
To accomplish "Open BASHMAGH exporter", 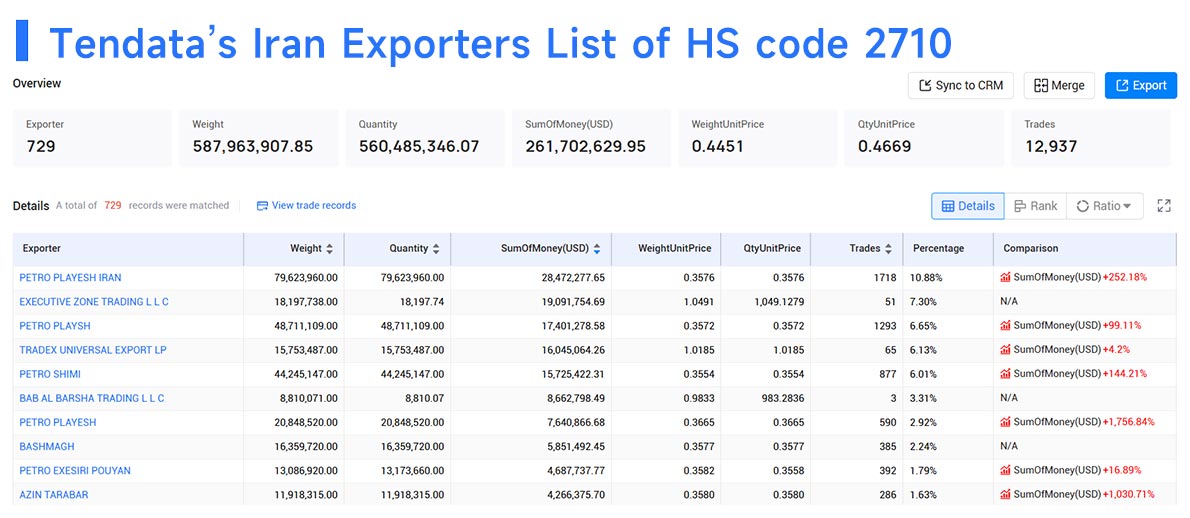I will pos(47,447).
